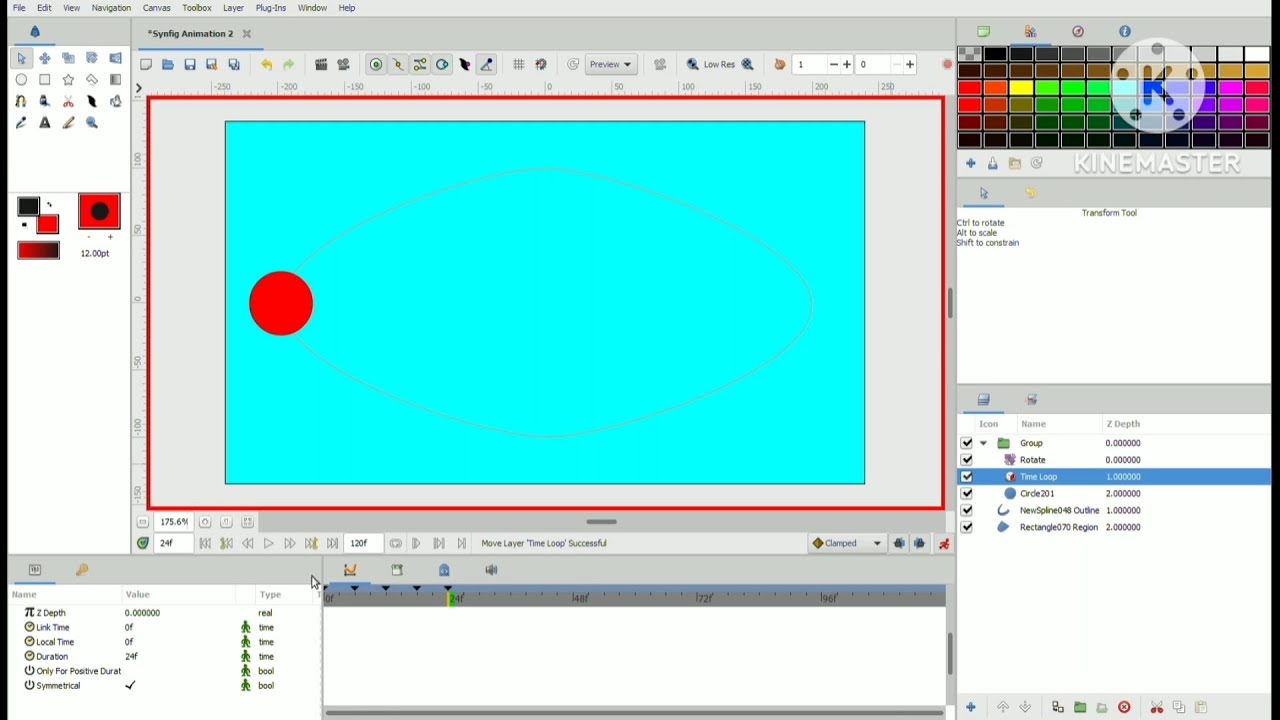
Task: Lower the layer with down arrow
Action: pos(1026,708)
